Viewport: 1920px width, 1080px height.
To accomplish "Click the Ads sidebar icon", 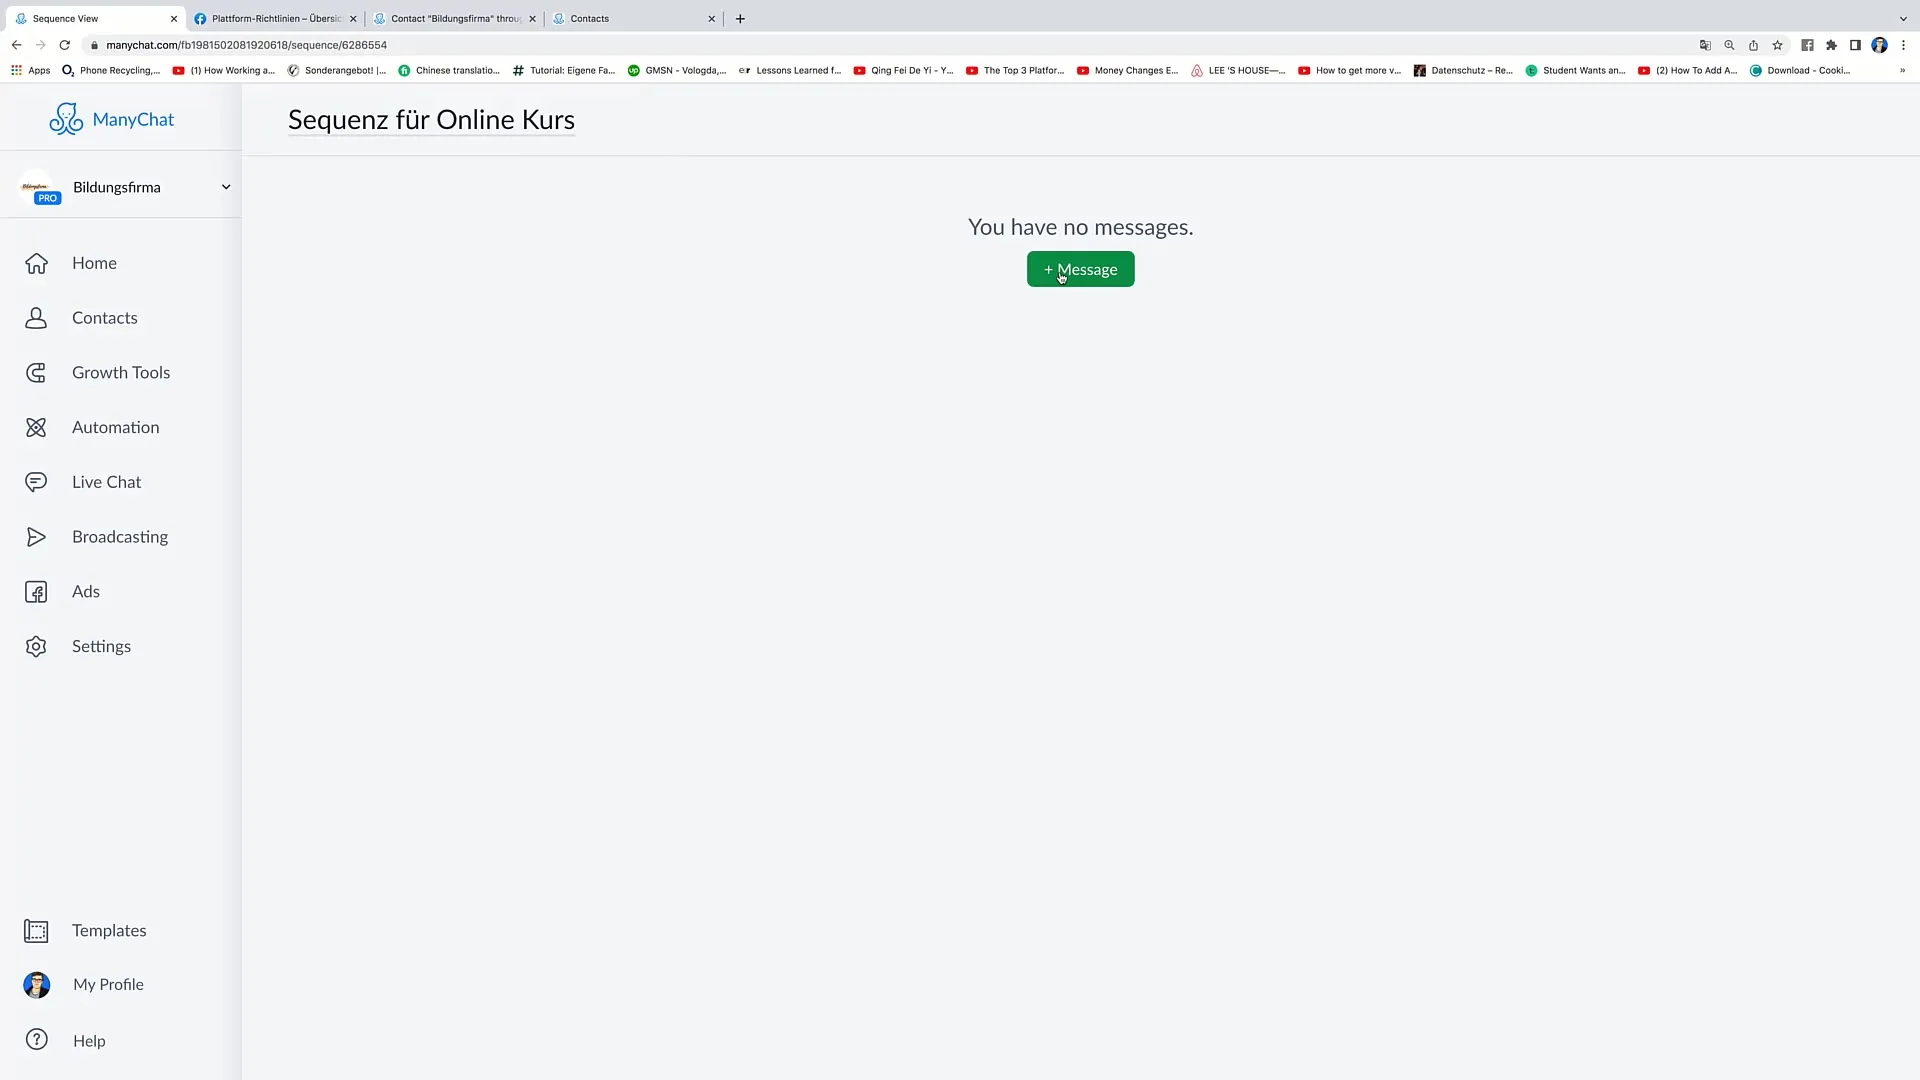I will click(x=37, y=591).
